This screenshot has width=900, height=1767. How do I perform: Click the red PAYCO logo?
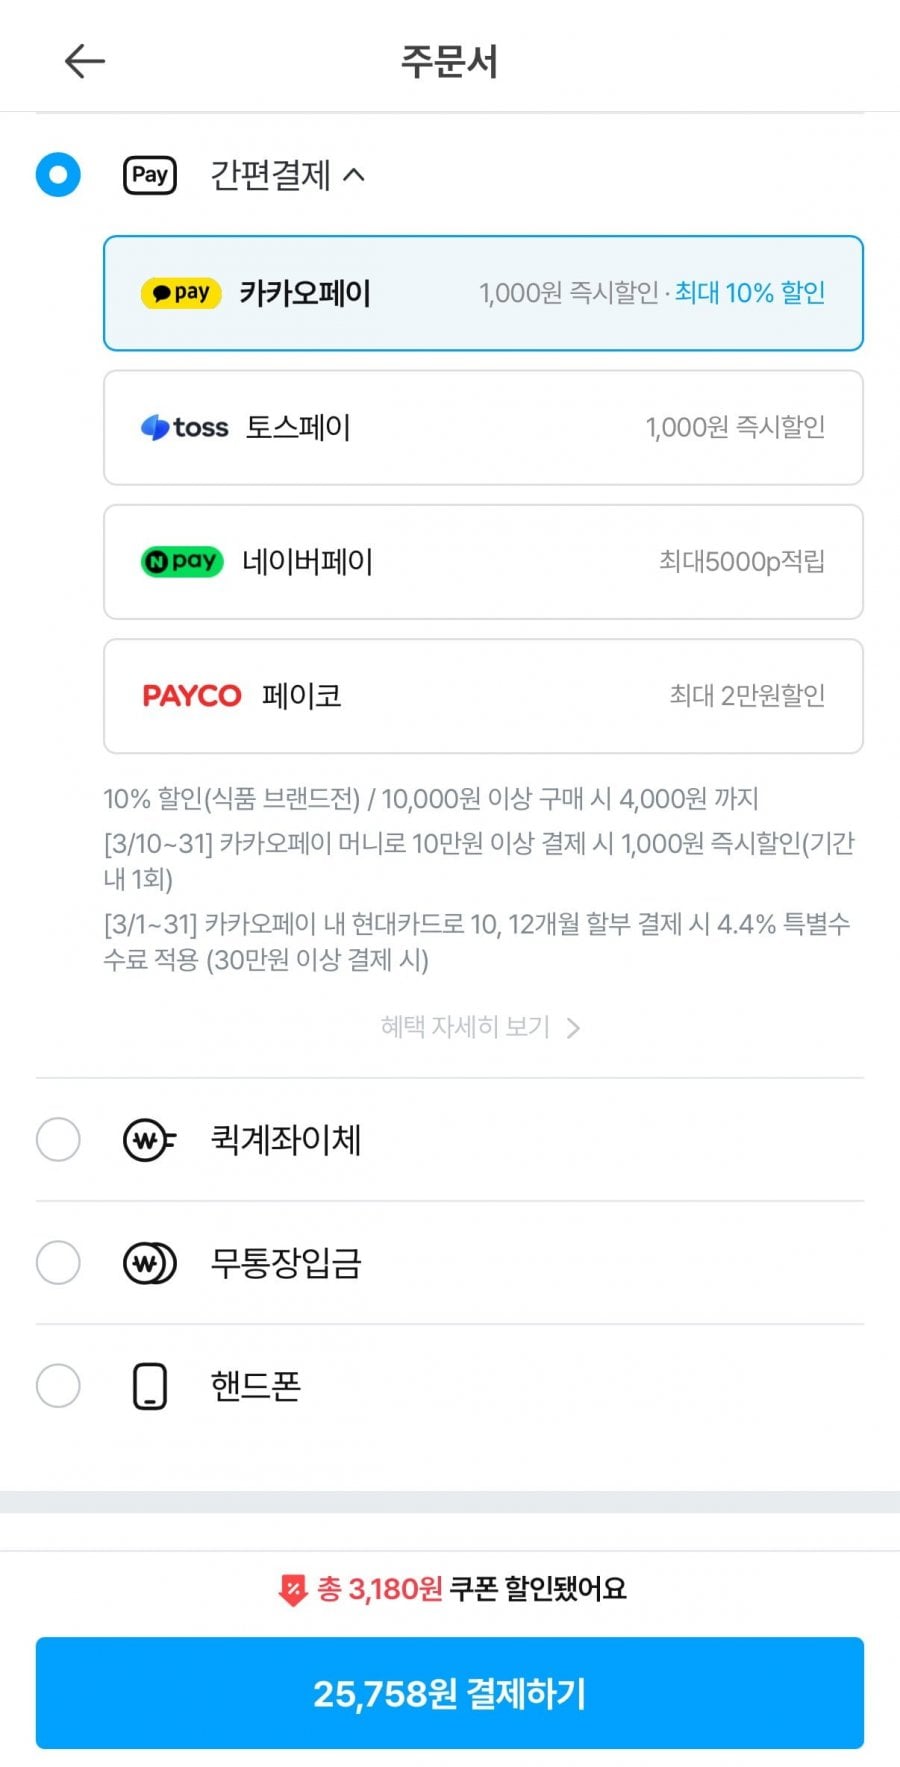point(191,696)
